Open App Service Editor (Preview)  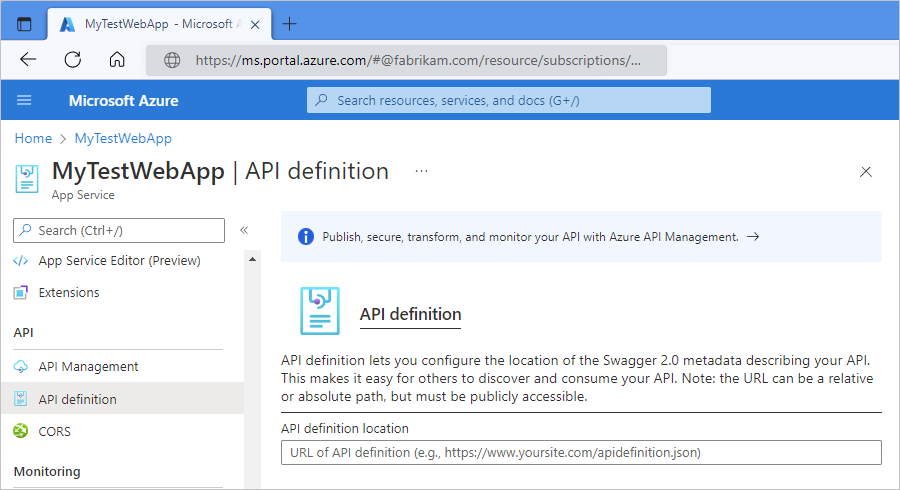pos(119,260)
